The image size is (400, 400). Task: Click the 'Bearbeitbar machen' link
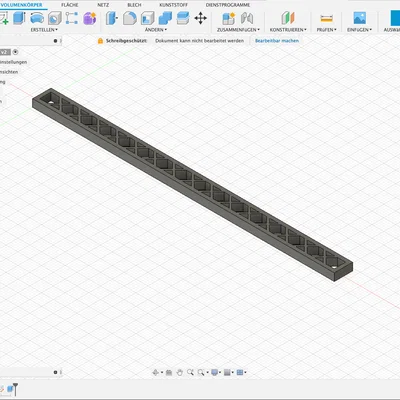(x=277, y=41)
